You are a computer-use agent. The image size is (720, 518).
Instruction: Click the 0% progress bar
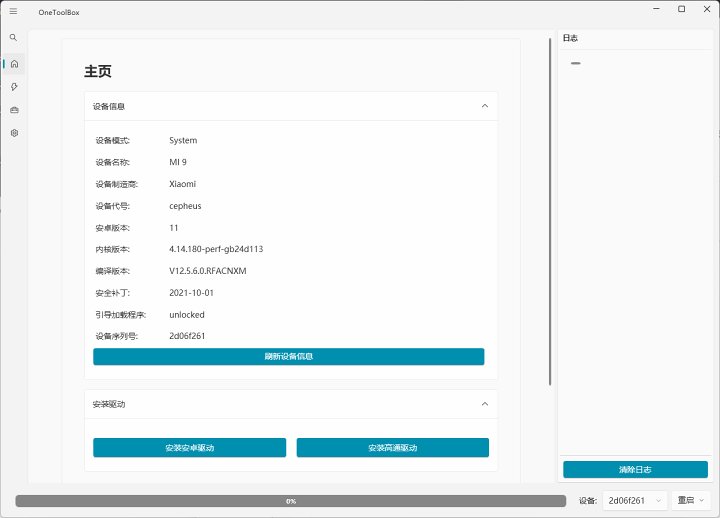pyautogui.click(x=290, y=500)
